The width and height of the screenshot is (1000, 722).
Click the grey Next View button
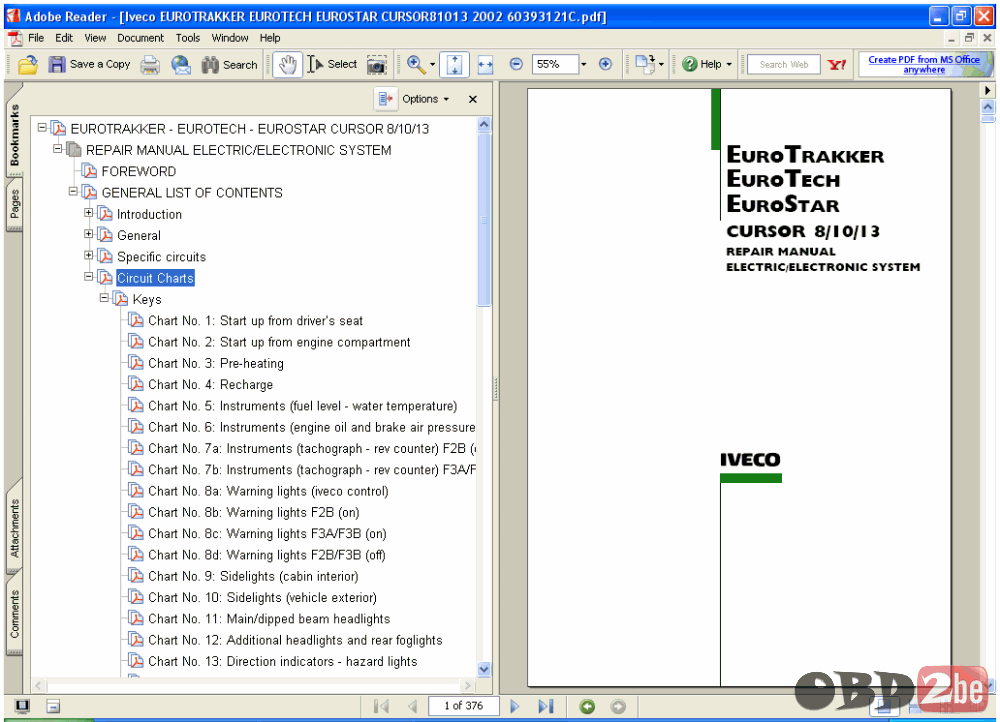click(x=618, y=706)
